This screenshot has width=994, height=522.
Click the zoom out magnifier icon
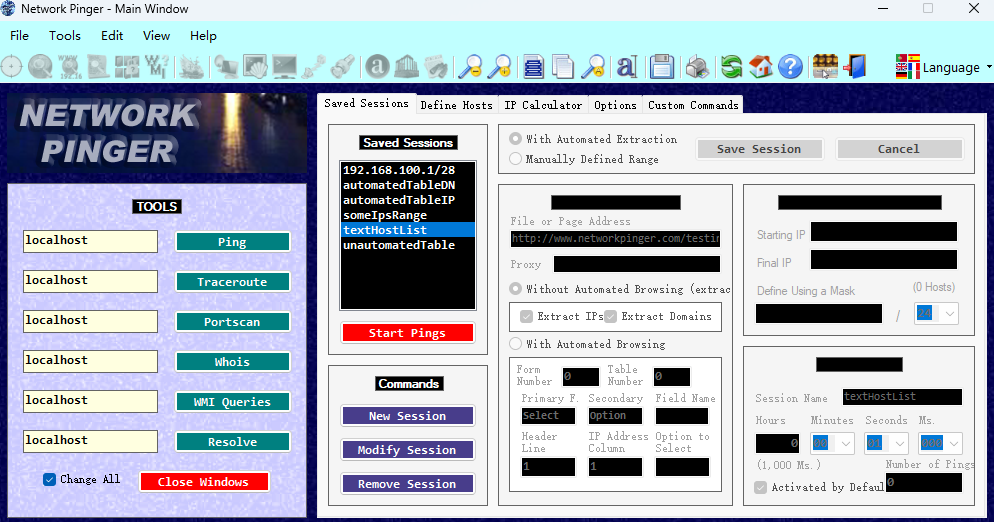tap(470, 67)
